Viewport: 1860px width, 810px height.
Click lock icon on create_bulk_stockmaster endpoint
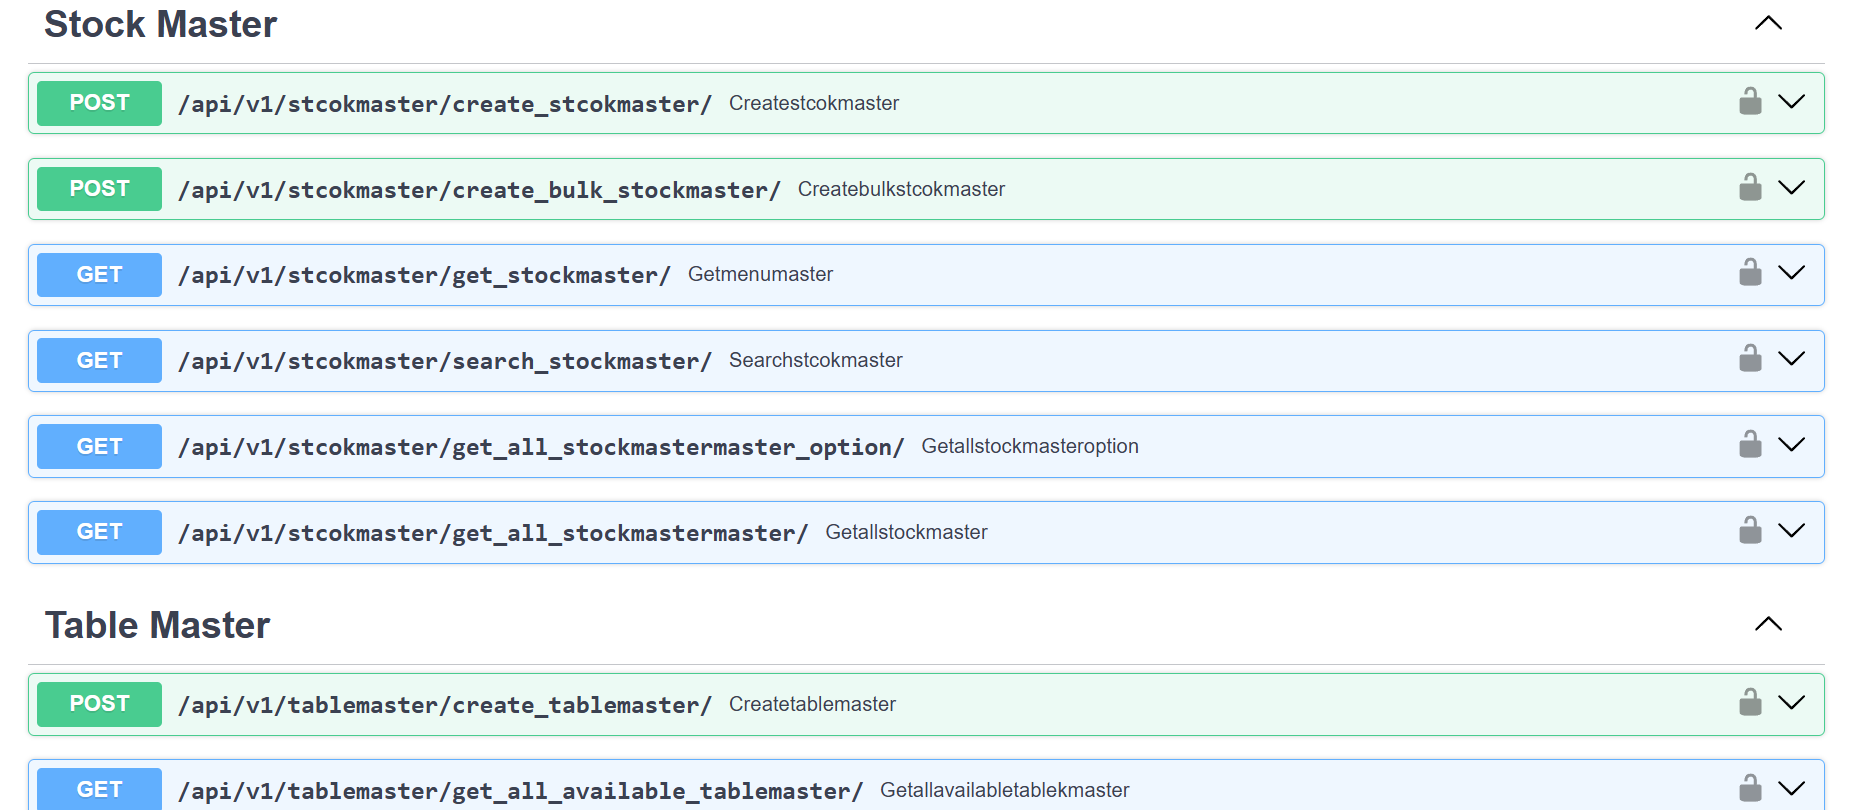(x=1750, y=187)
